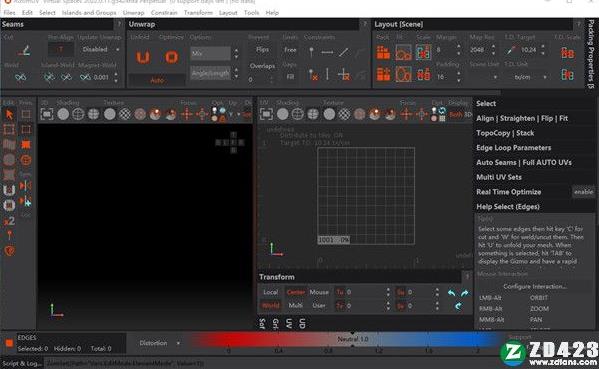Toggle the Both display mode
The height and width of the screenshot is (369, 599).
pos(456,114)
